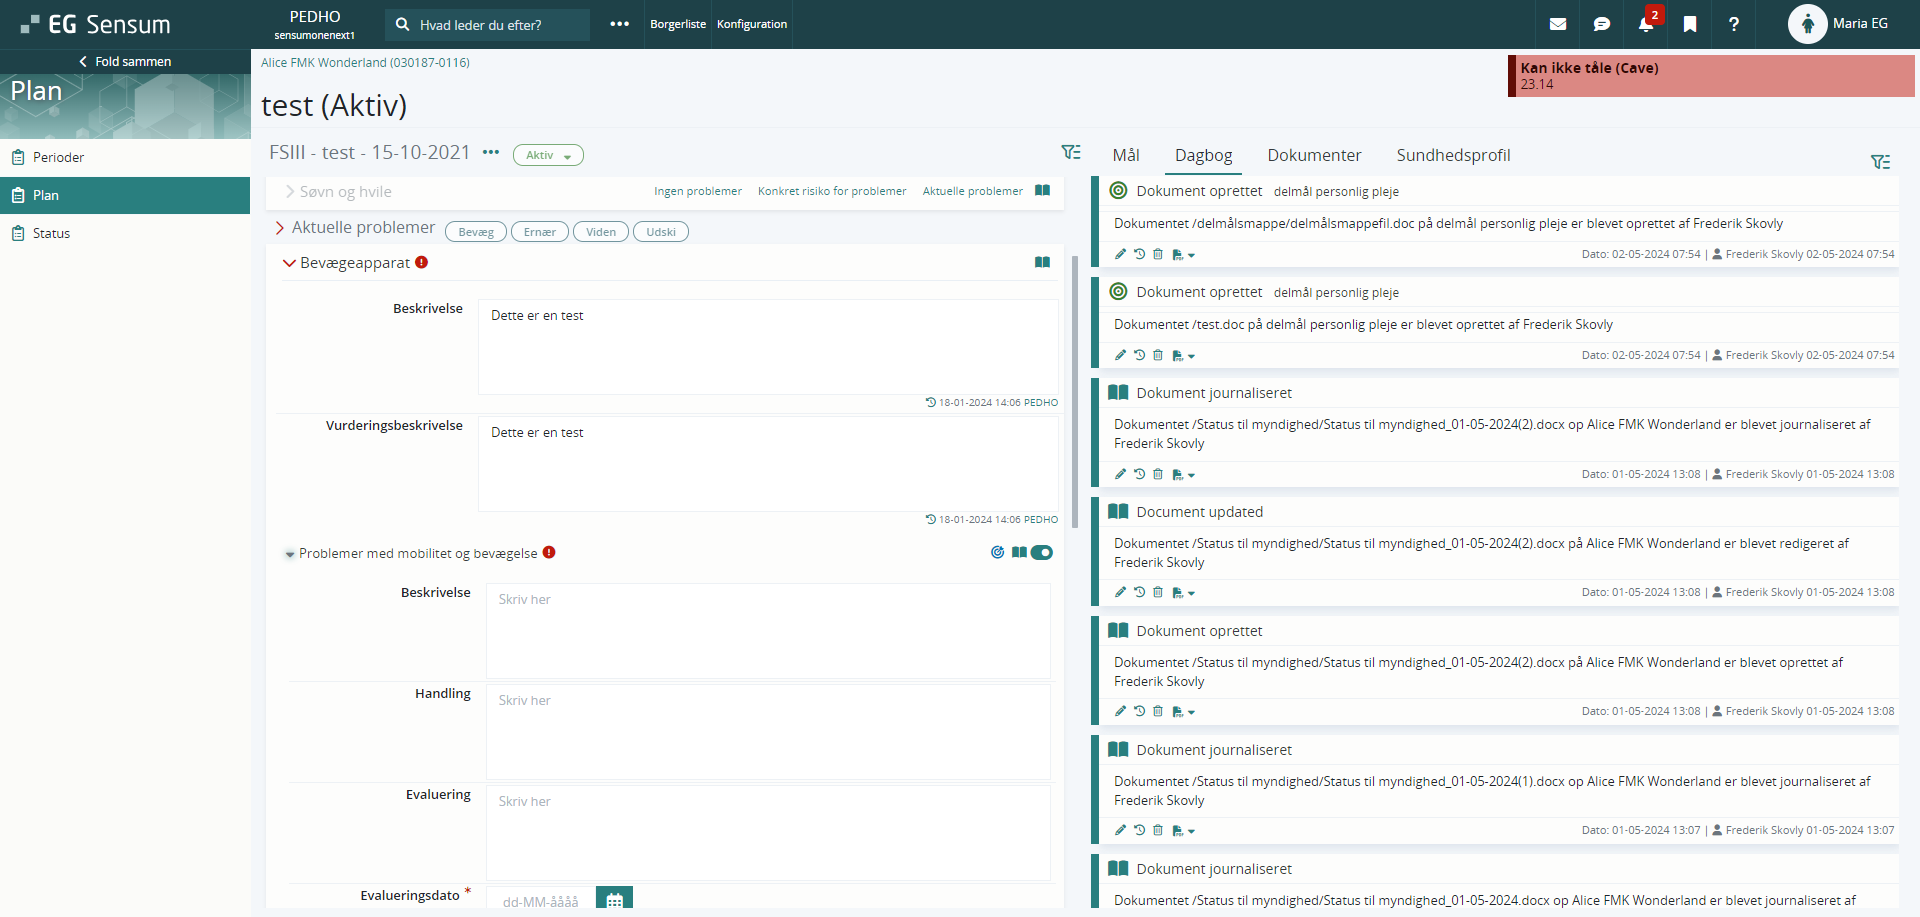Open the help question mark icon
The width and height of the screenshot is (1920, 917).
click(x=1734, y=24)
